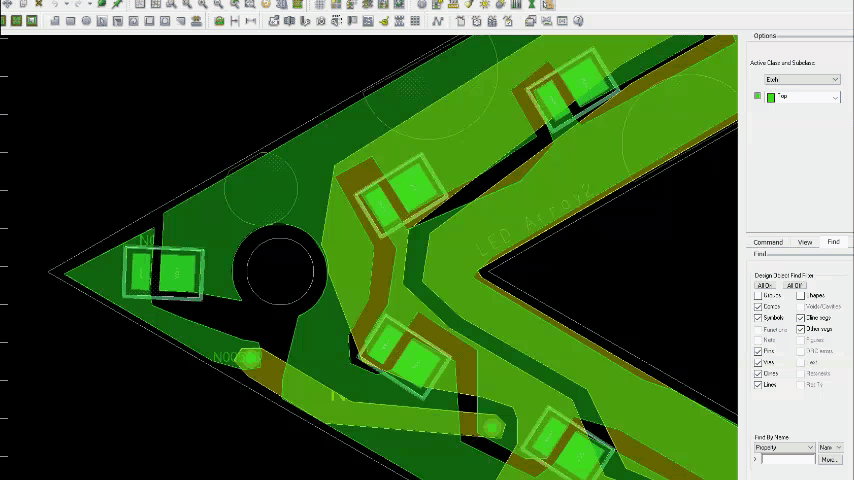Select the zigzag route icon
Image resolution: width=854 pixels, height=480 pixels.
[x=438, y=21]
